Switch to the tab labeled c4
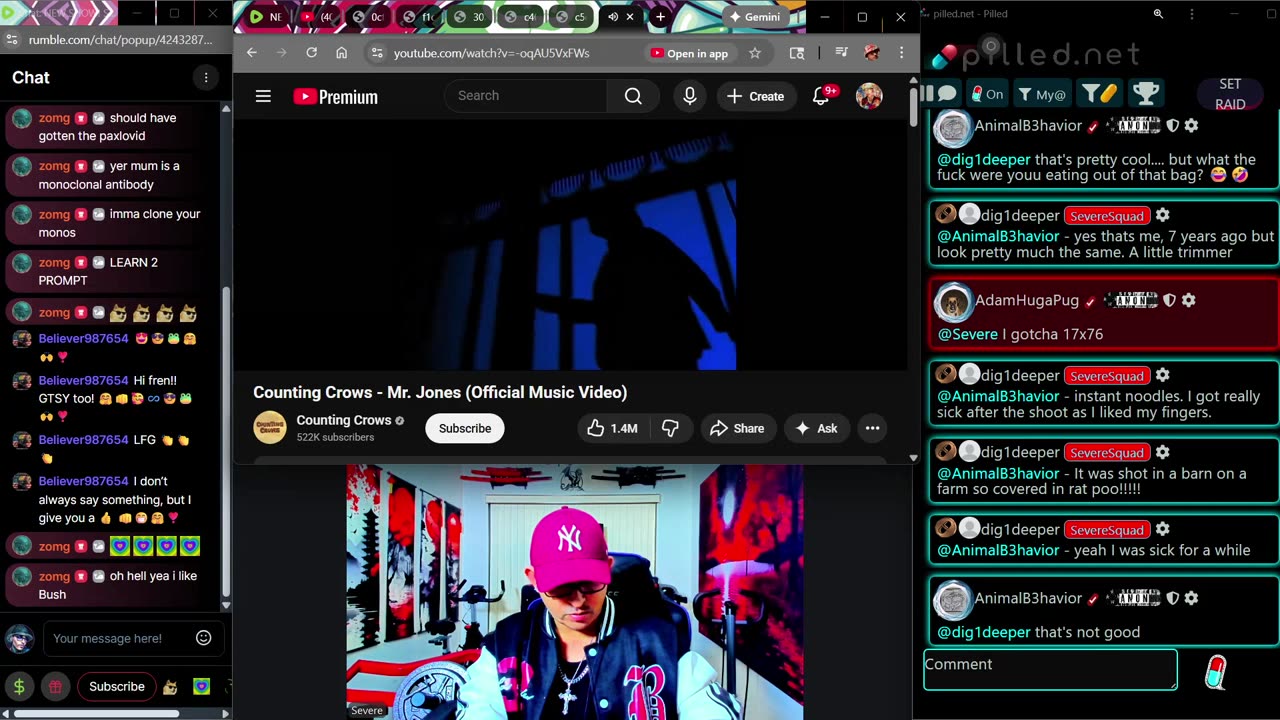This screenshot has height=720, width=1280. click(521, 17)
